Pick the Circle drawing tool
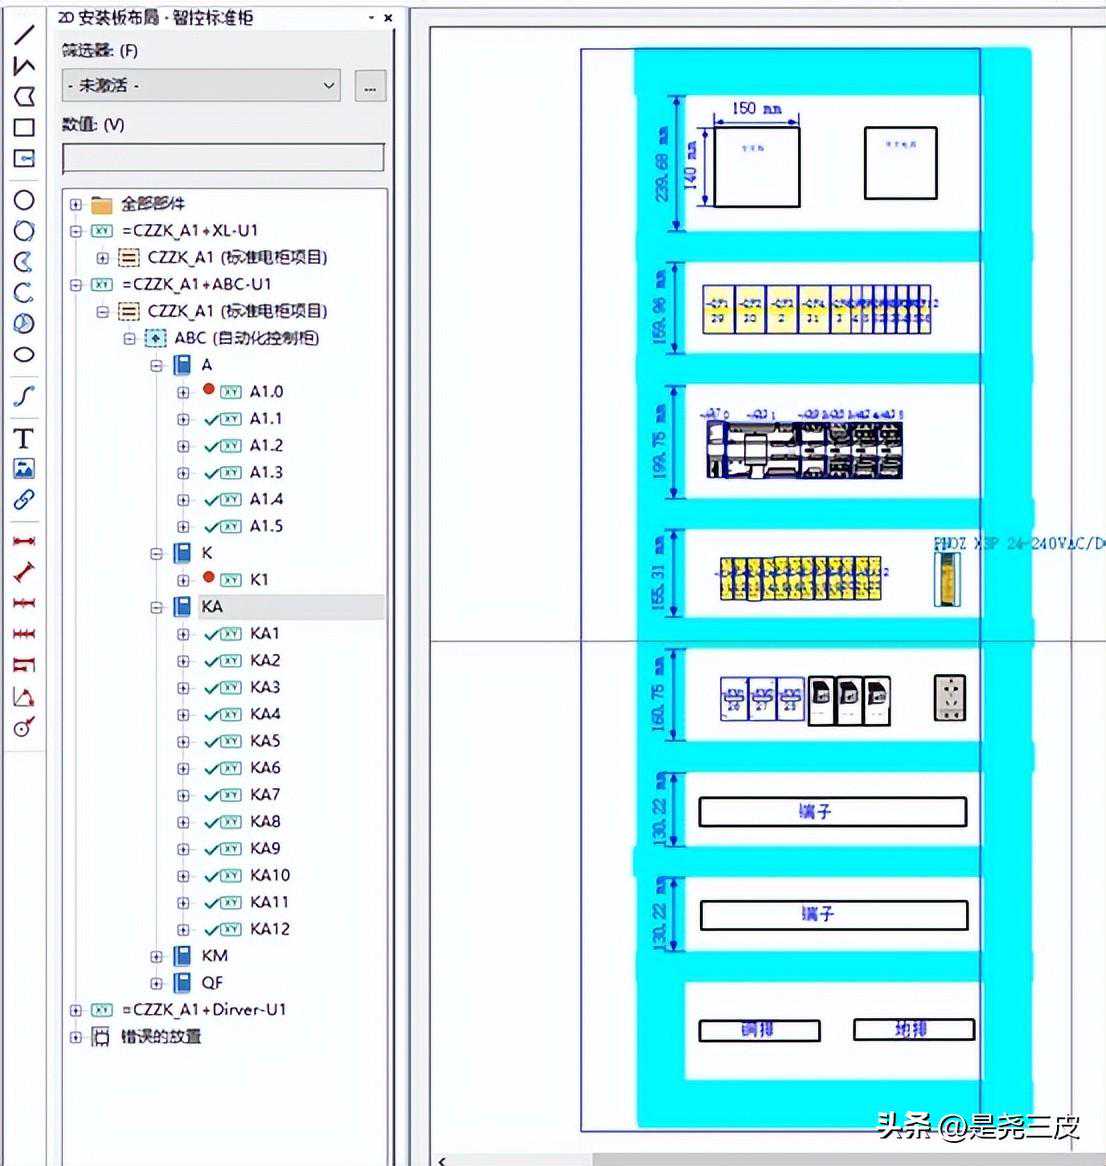The width and height of the screenshot is (1106, 1166). 24,200
